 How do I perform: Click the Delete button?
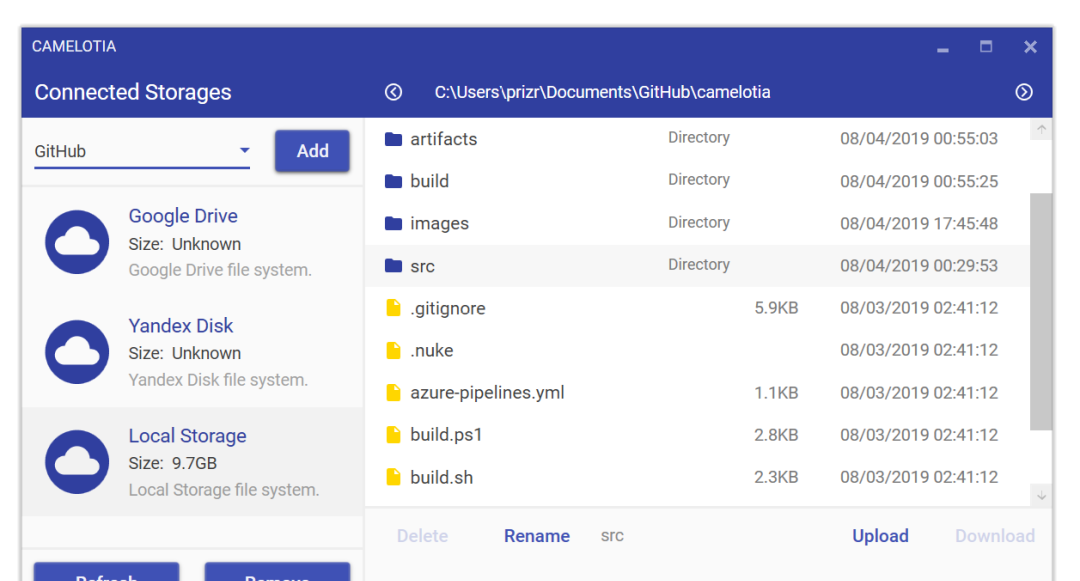422,536
